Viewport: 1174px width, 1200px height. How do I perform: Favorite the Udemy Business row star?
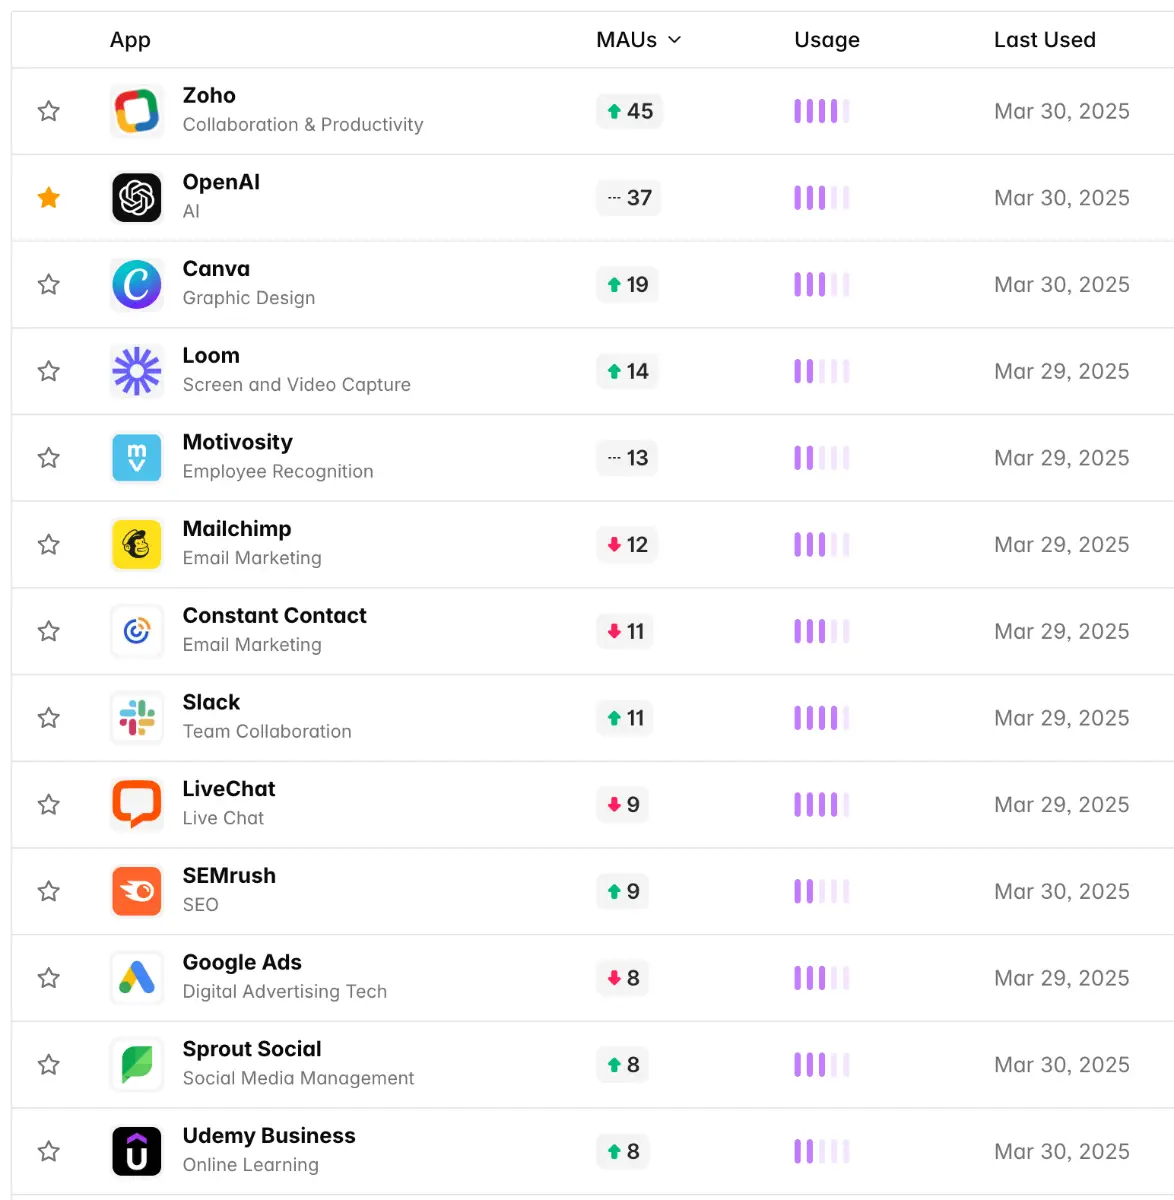pyautogui.click(x=49, y=1151)
